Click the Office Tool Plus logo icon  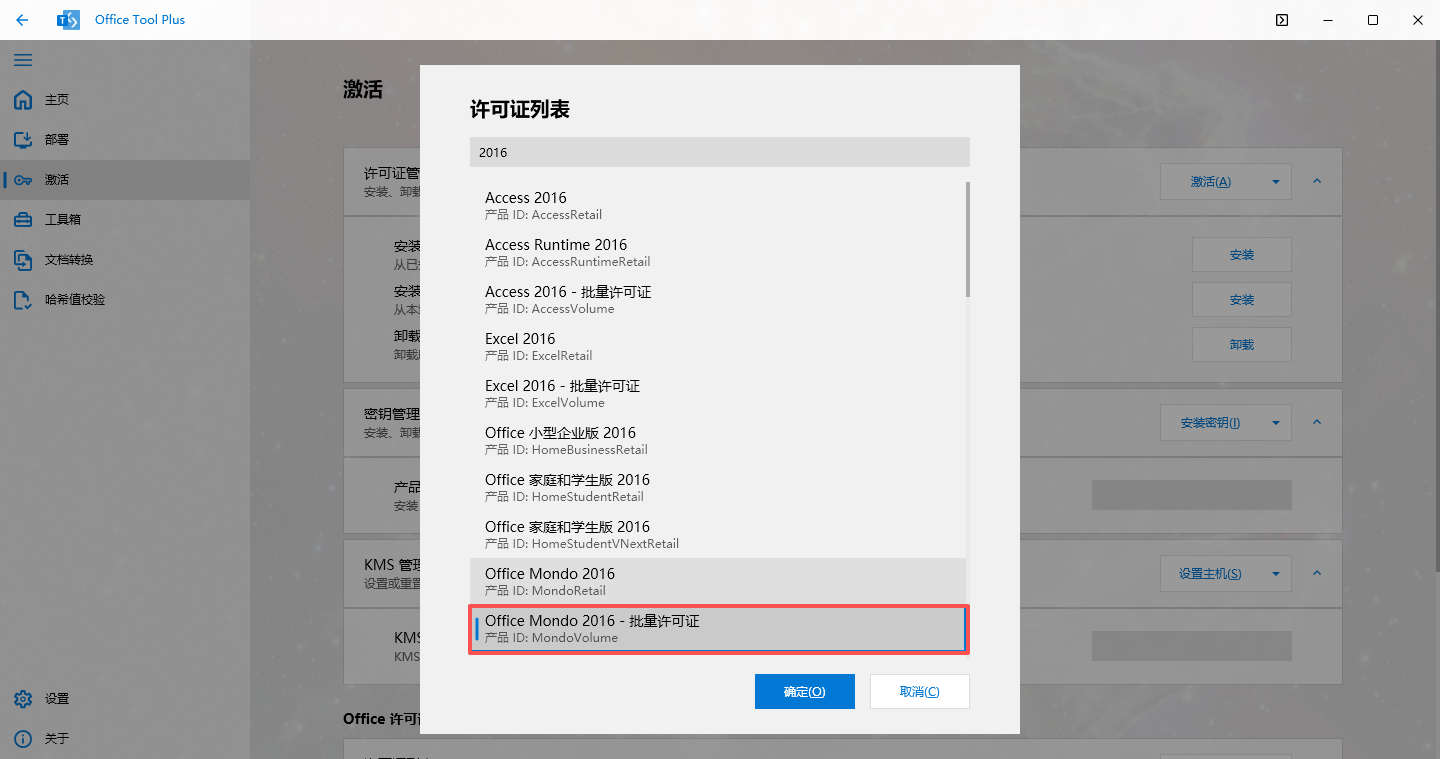(68, 20)
